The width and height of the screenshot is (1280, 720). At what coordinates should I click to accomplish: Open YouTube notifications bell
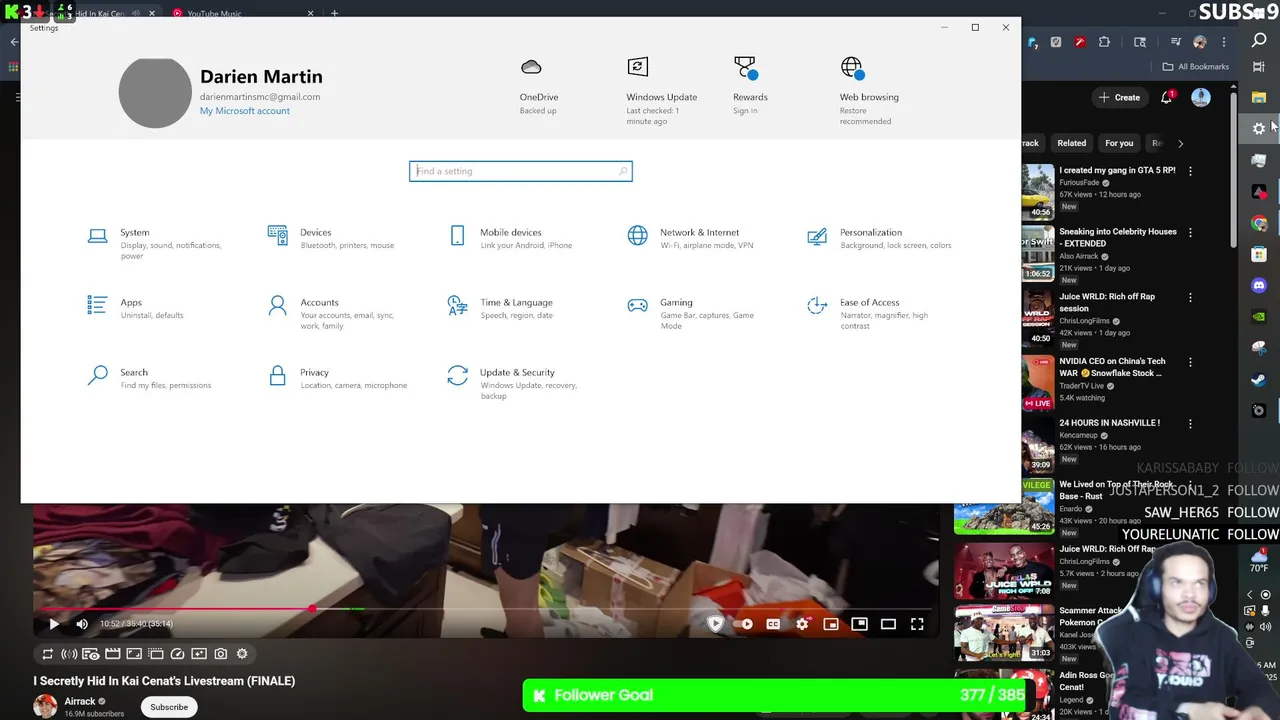[x=1167, y=97]
